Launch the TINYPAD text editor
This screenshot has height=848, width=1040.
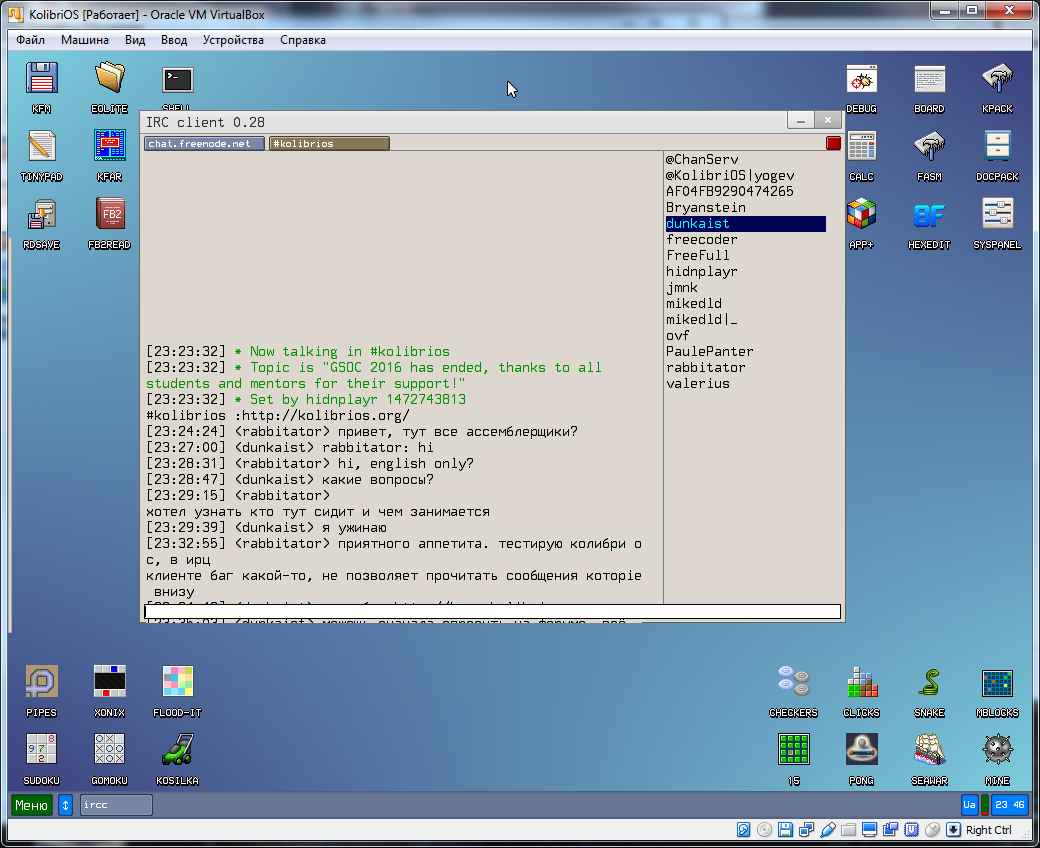pyautogui.click(x=41, y=148)
